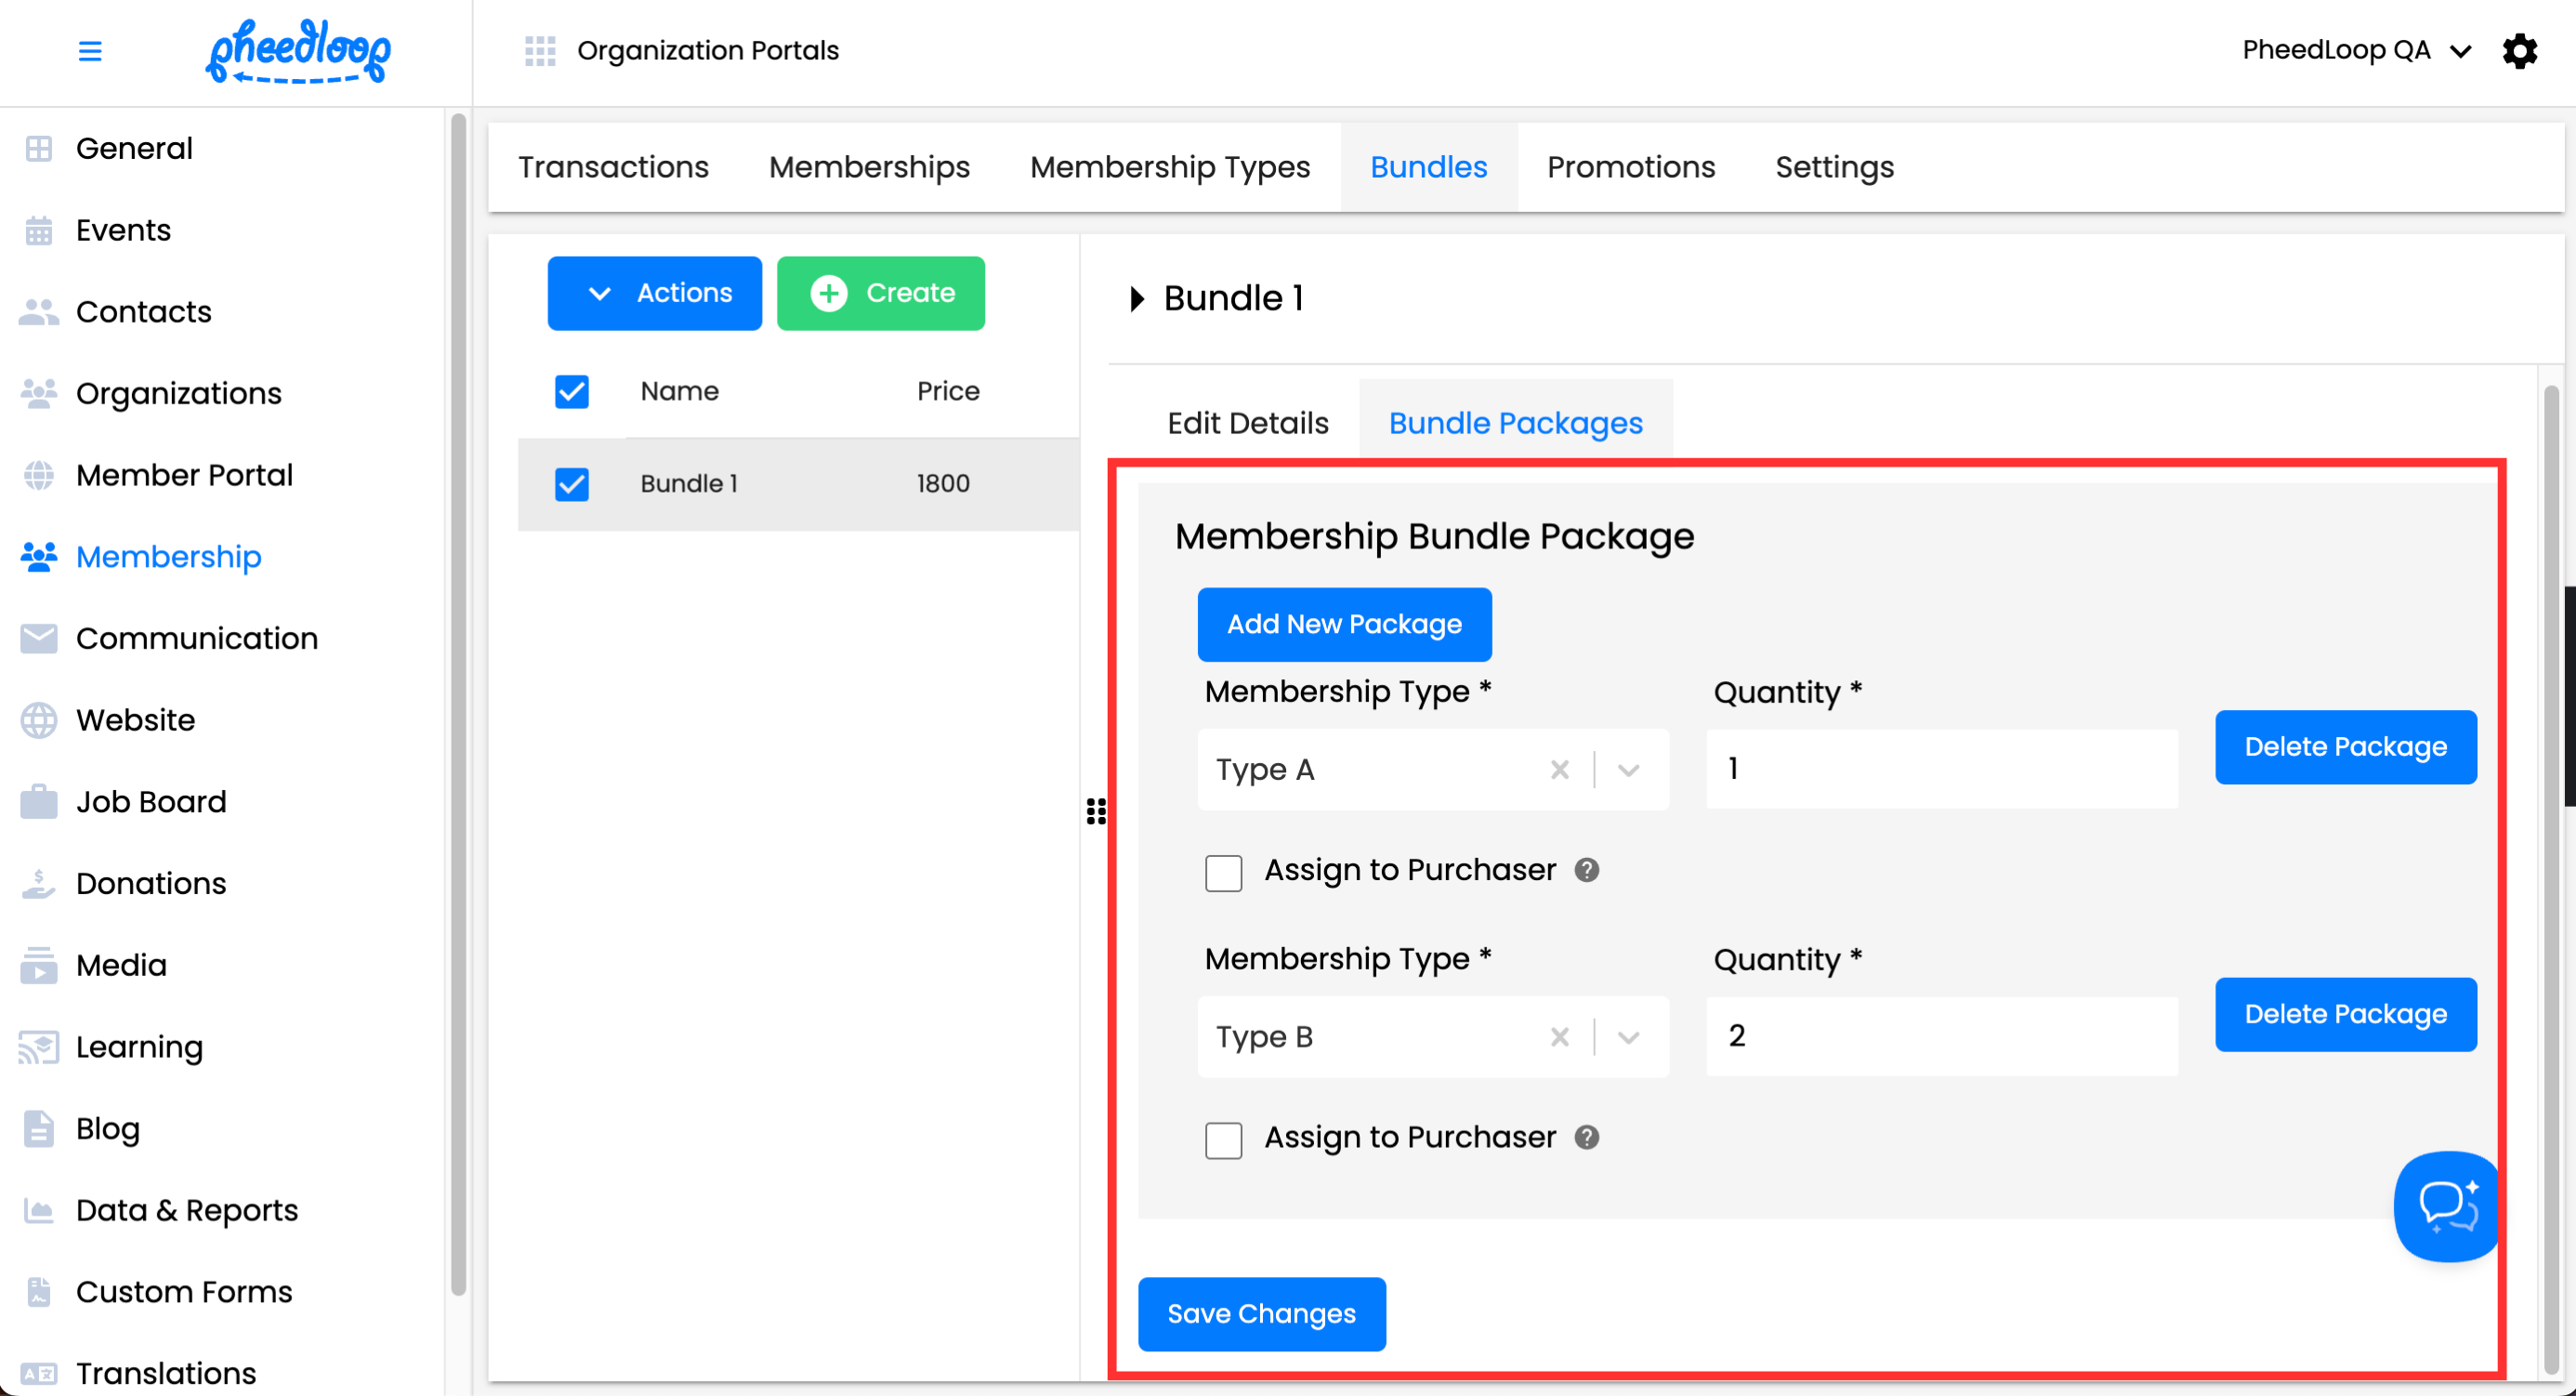
Task: Click the Donations sidebar icon
Action: tap(38, 884)
